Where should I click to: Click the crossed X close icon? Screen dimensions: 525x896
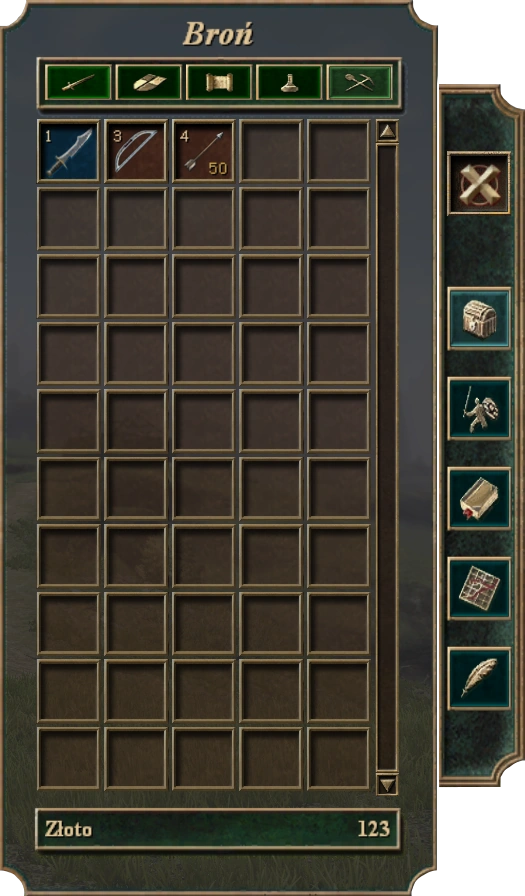coord(479,183)
